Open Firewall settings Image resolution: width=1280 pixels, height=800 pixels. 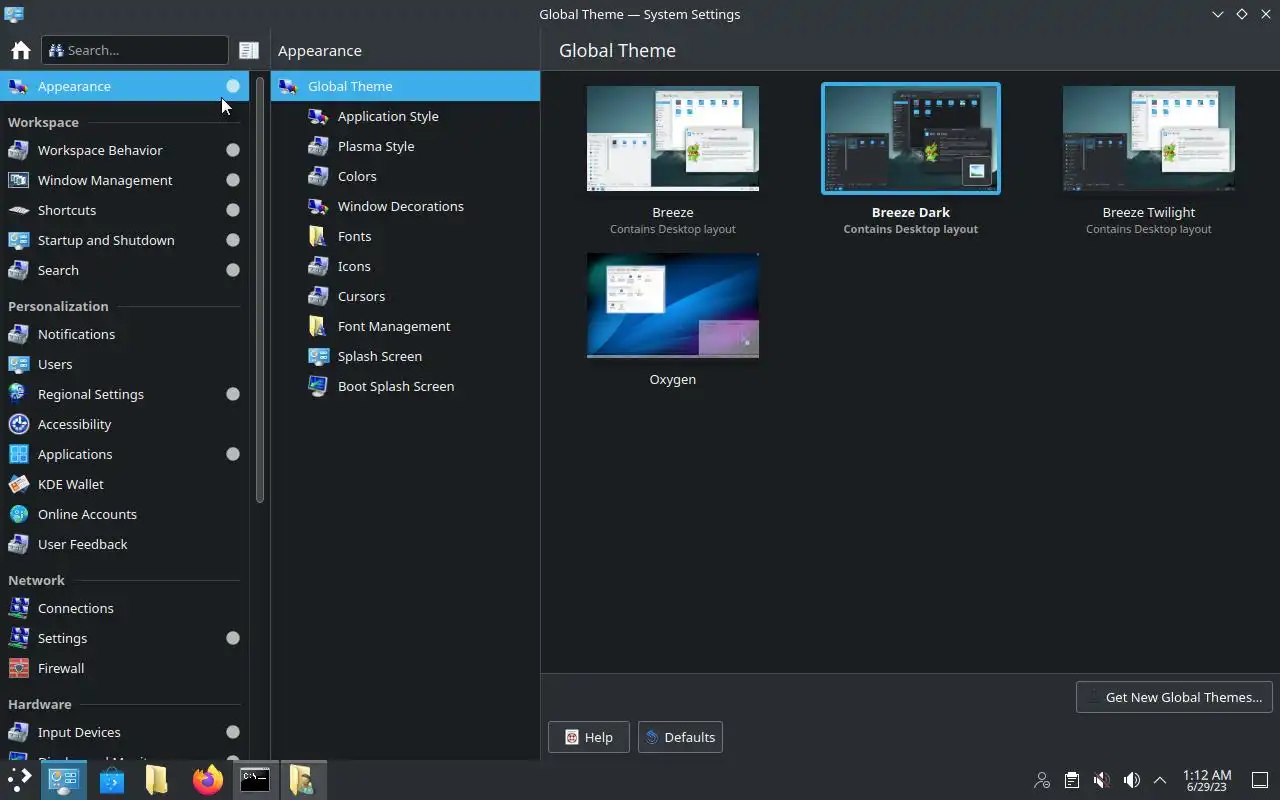[x=124, y=668]
